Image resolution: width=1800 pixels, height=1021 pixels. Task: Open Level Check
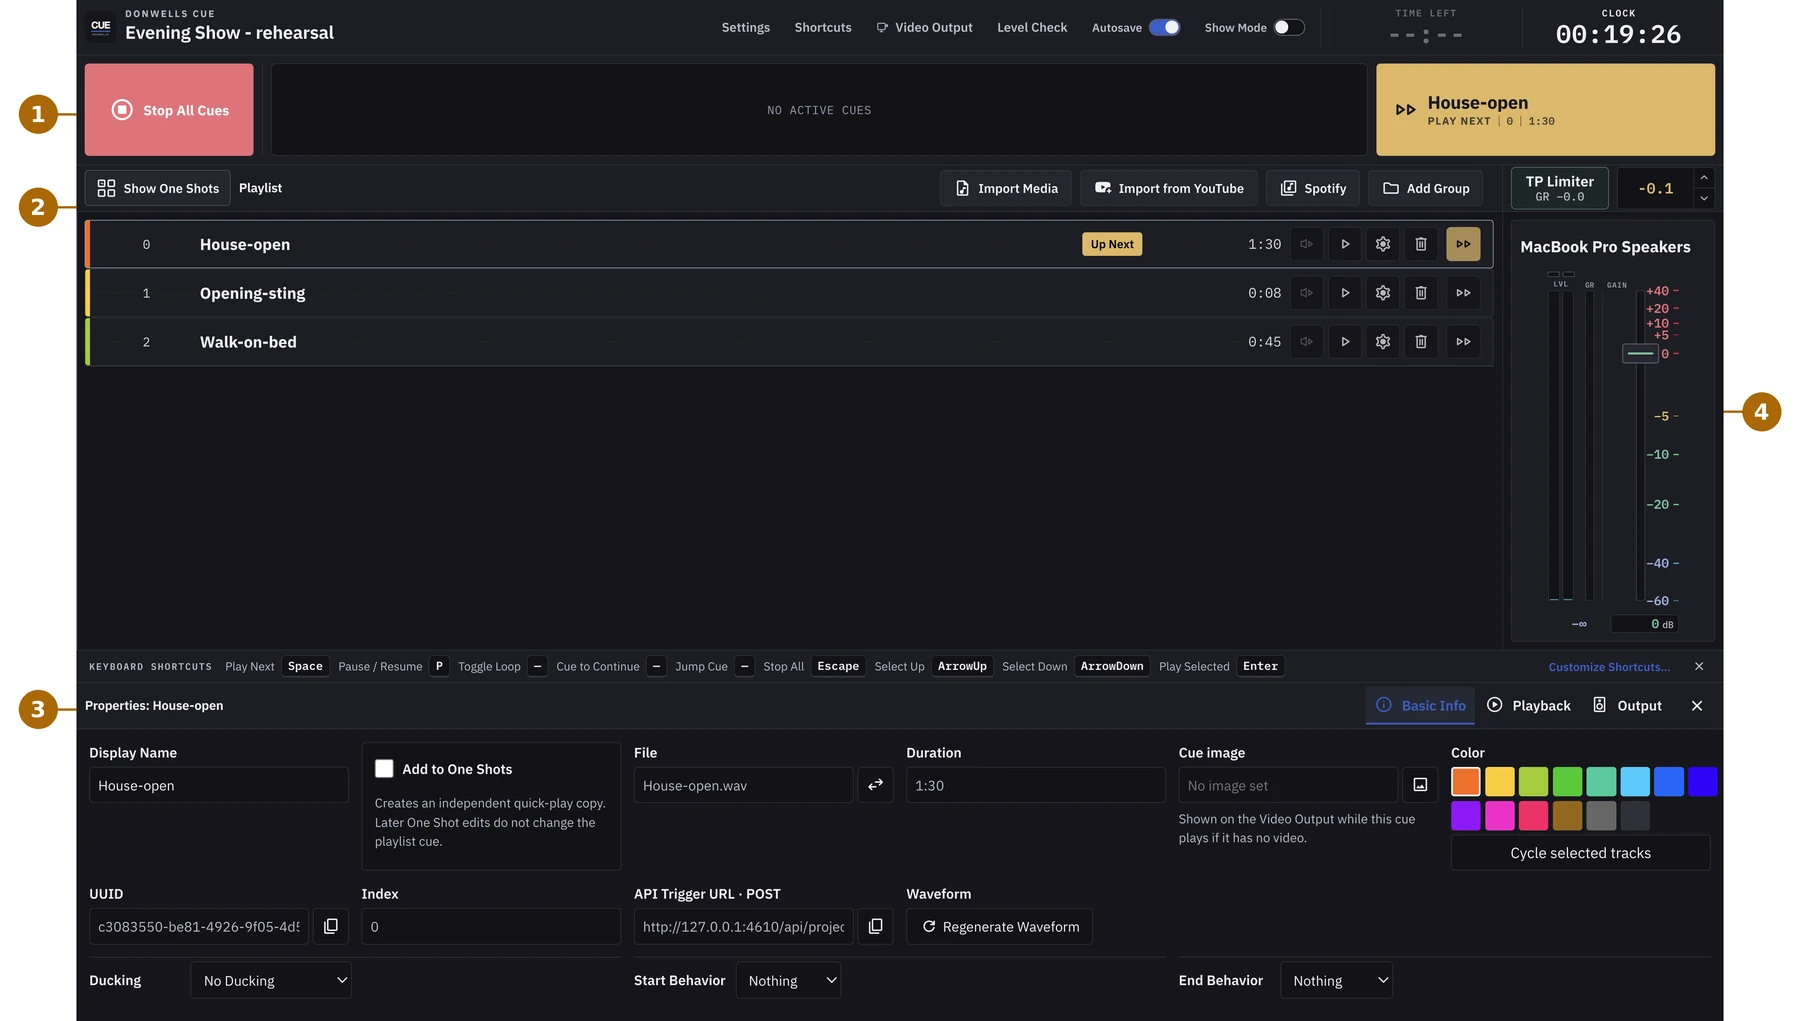1032,28
